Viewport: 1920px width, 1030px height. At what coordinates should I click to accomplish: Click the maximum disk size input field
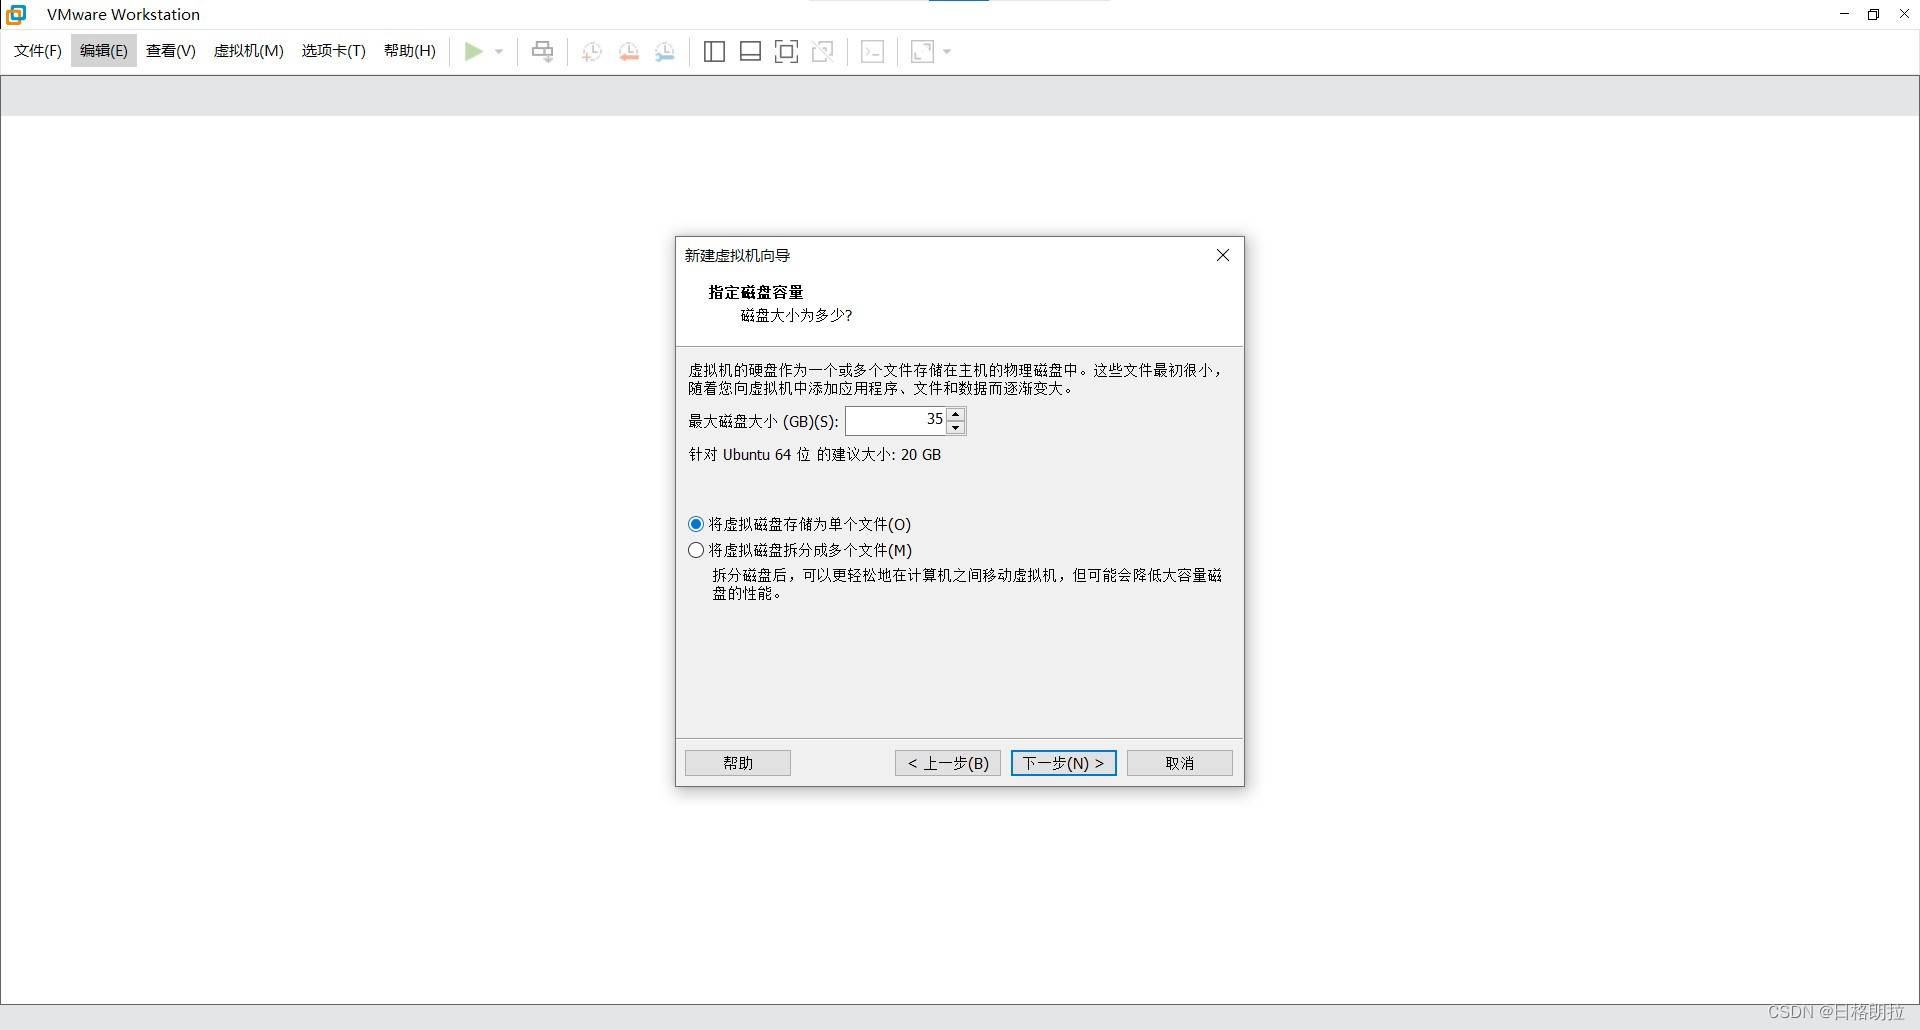pos(895,420)
